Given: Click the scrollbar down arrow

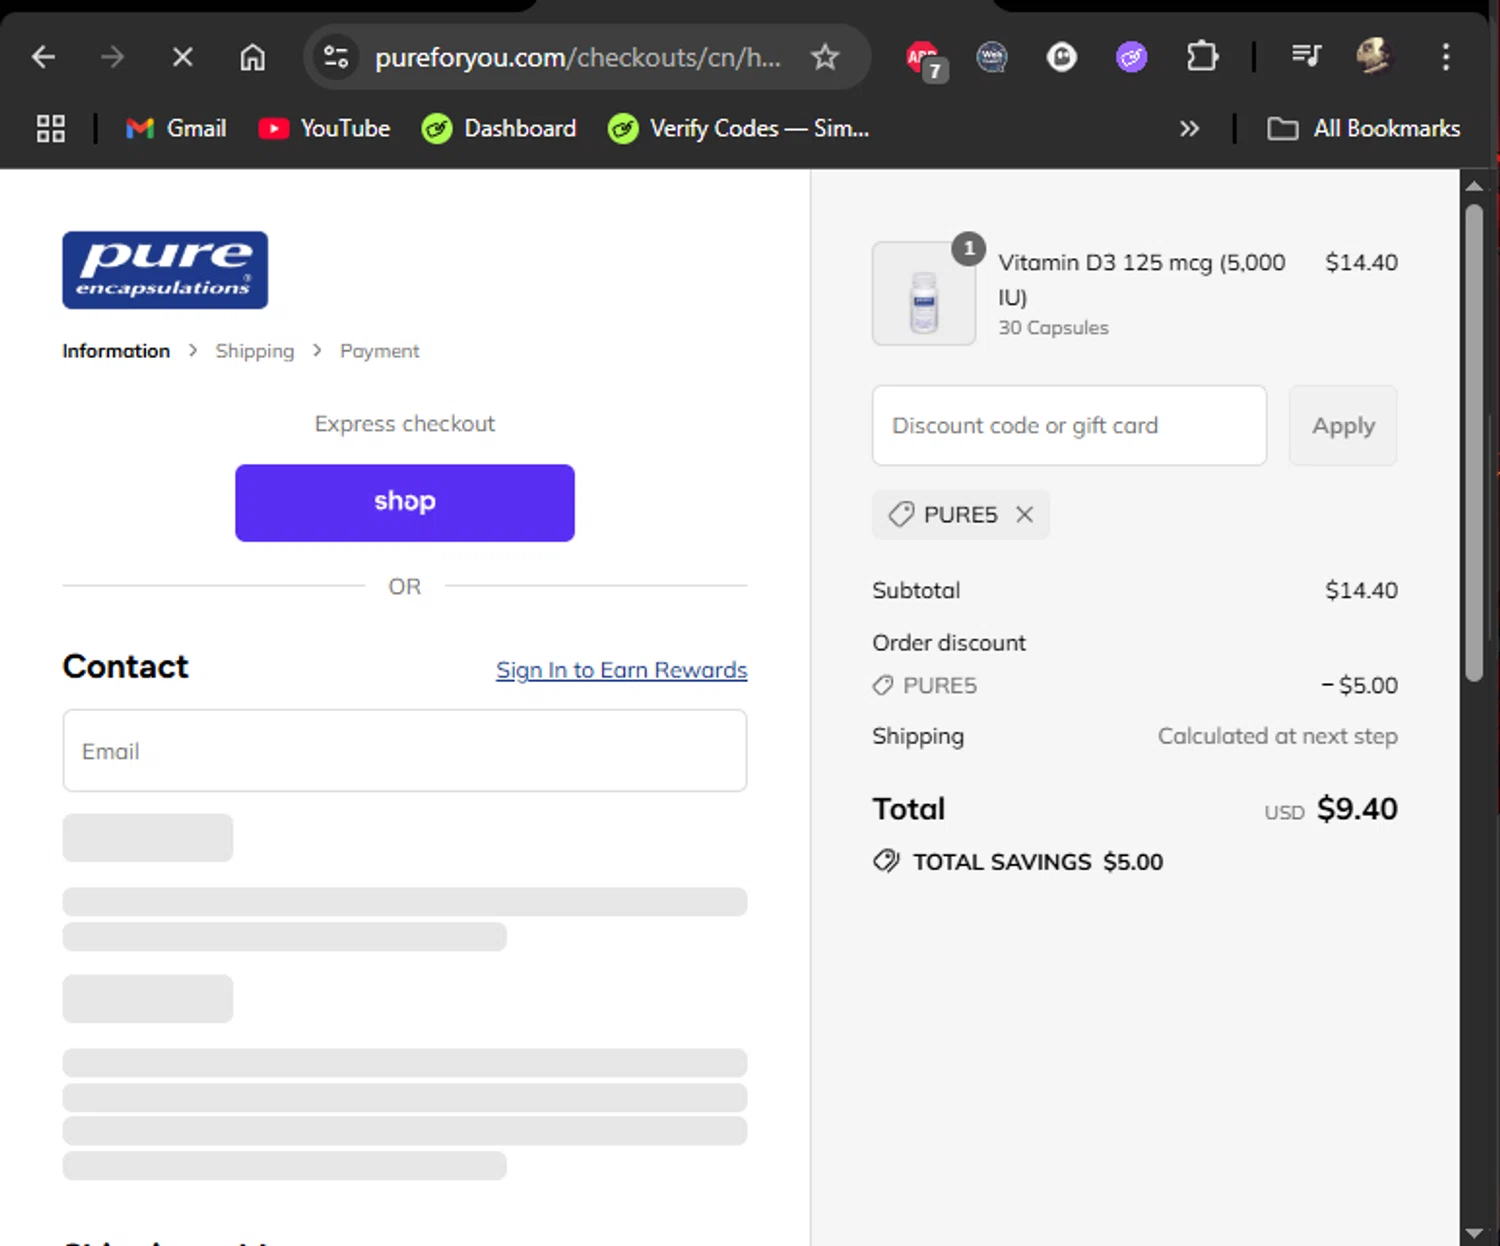Looking at the screenshot, I should click(1473, 1233).
